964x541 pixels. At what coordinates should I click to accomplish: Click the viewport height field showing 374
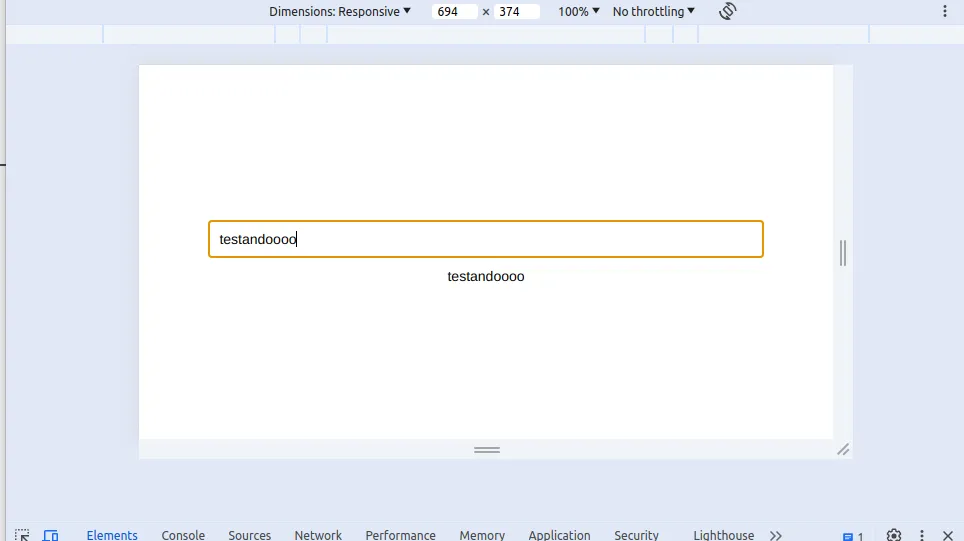[516, 11]
